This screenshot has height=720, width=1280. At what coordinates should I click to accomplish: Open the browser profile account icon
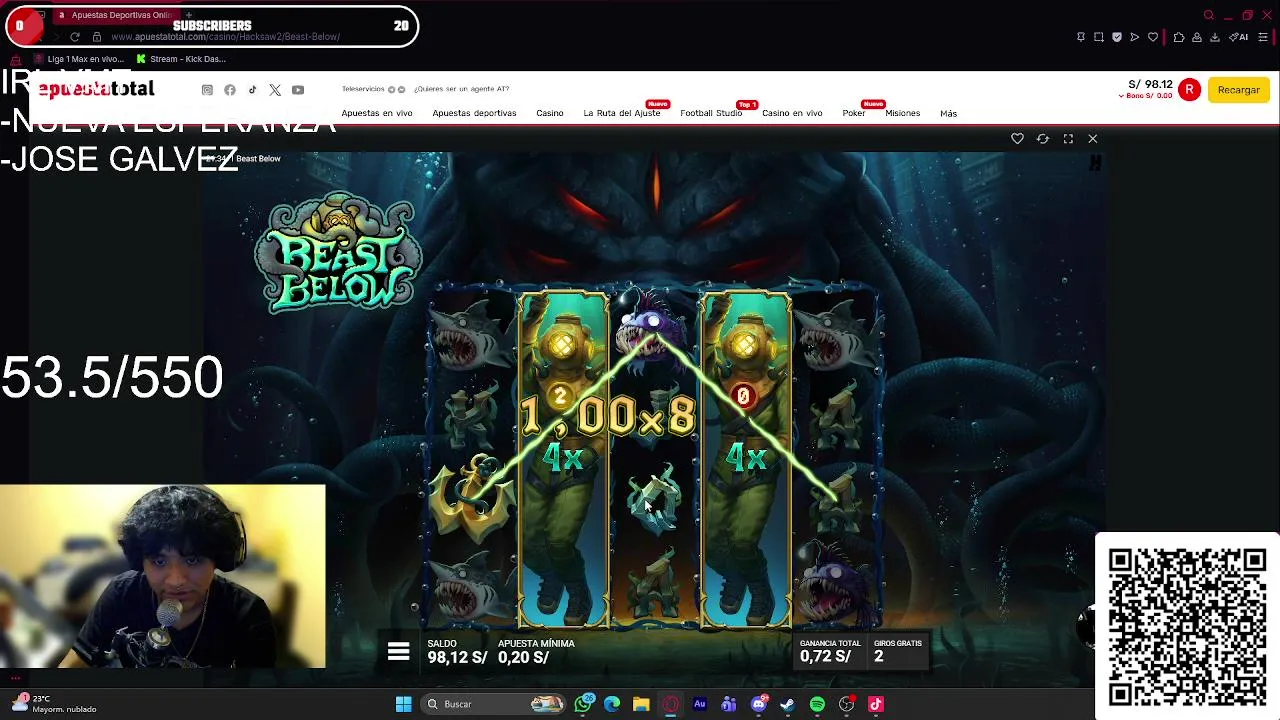pyautogui.click(x=1197, y=37)
